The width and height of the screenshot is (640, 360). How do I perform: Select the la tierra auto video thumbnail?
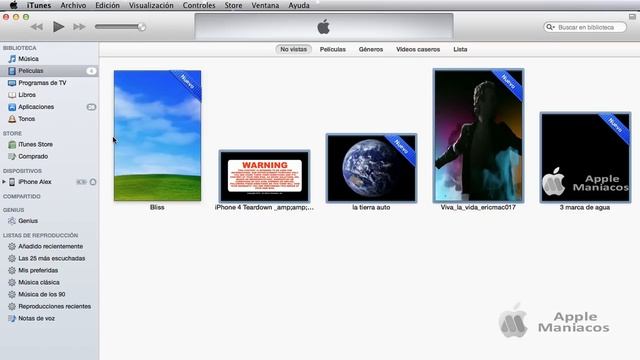click(371, 168)
